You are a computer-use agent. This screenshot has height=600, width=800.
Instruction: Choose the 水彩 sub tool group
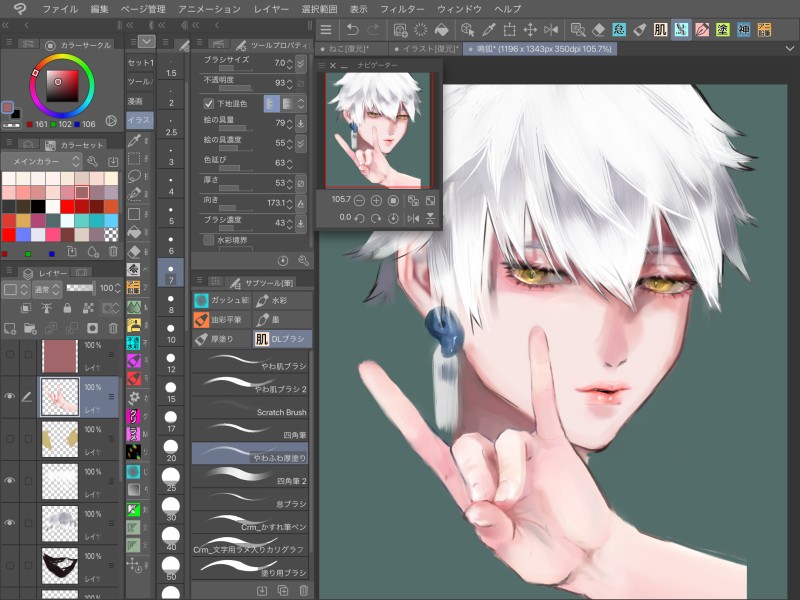point(282,301)
